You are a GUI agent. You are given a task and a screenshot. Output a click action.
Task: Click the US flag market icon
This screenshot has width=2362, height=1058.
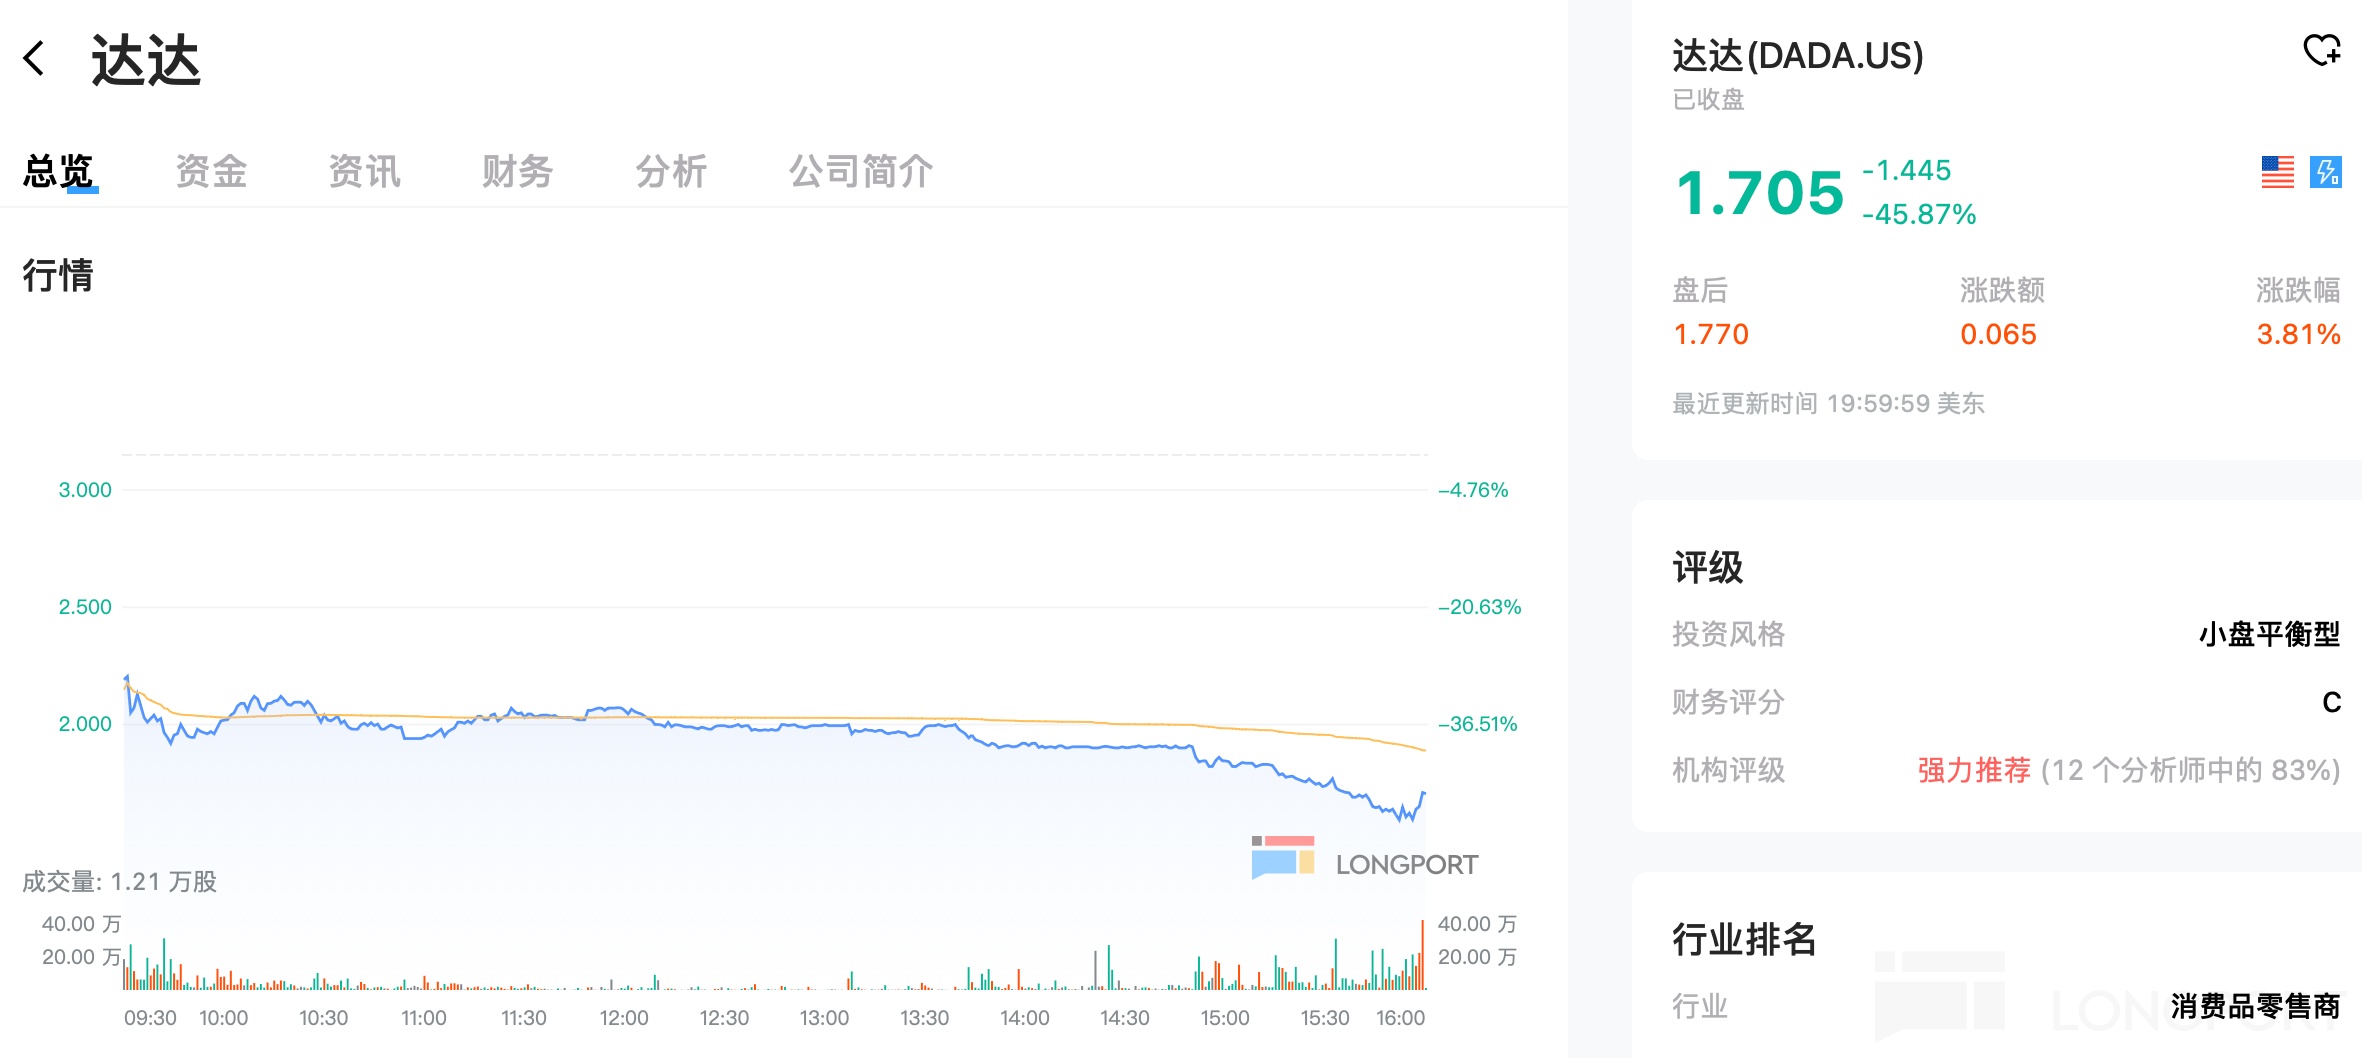pos(2277,172)
